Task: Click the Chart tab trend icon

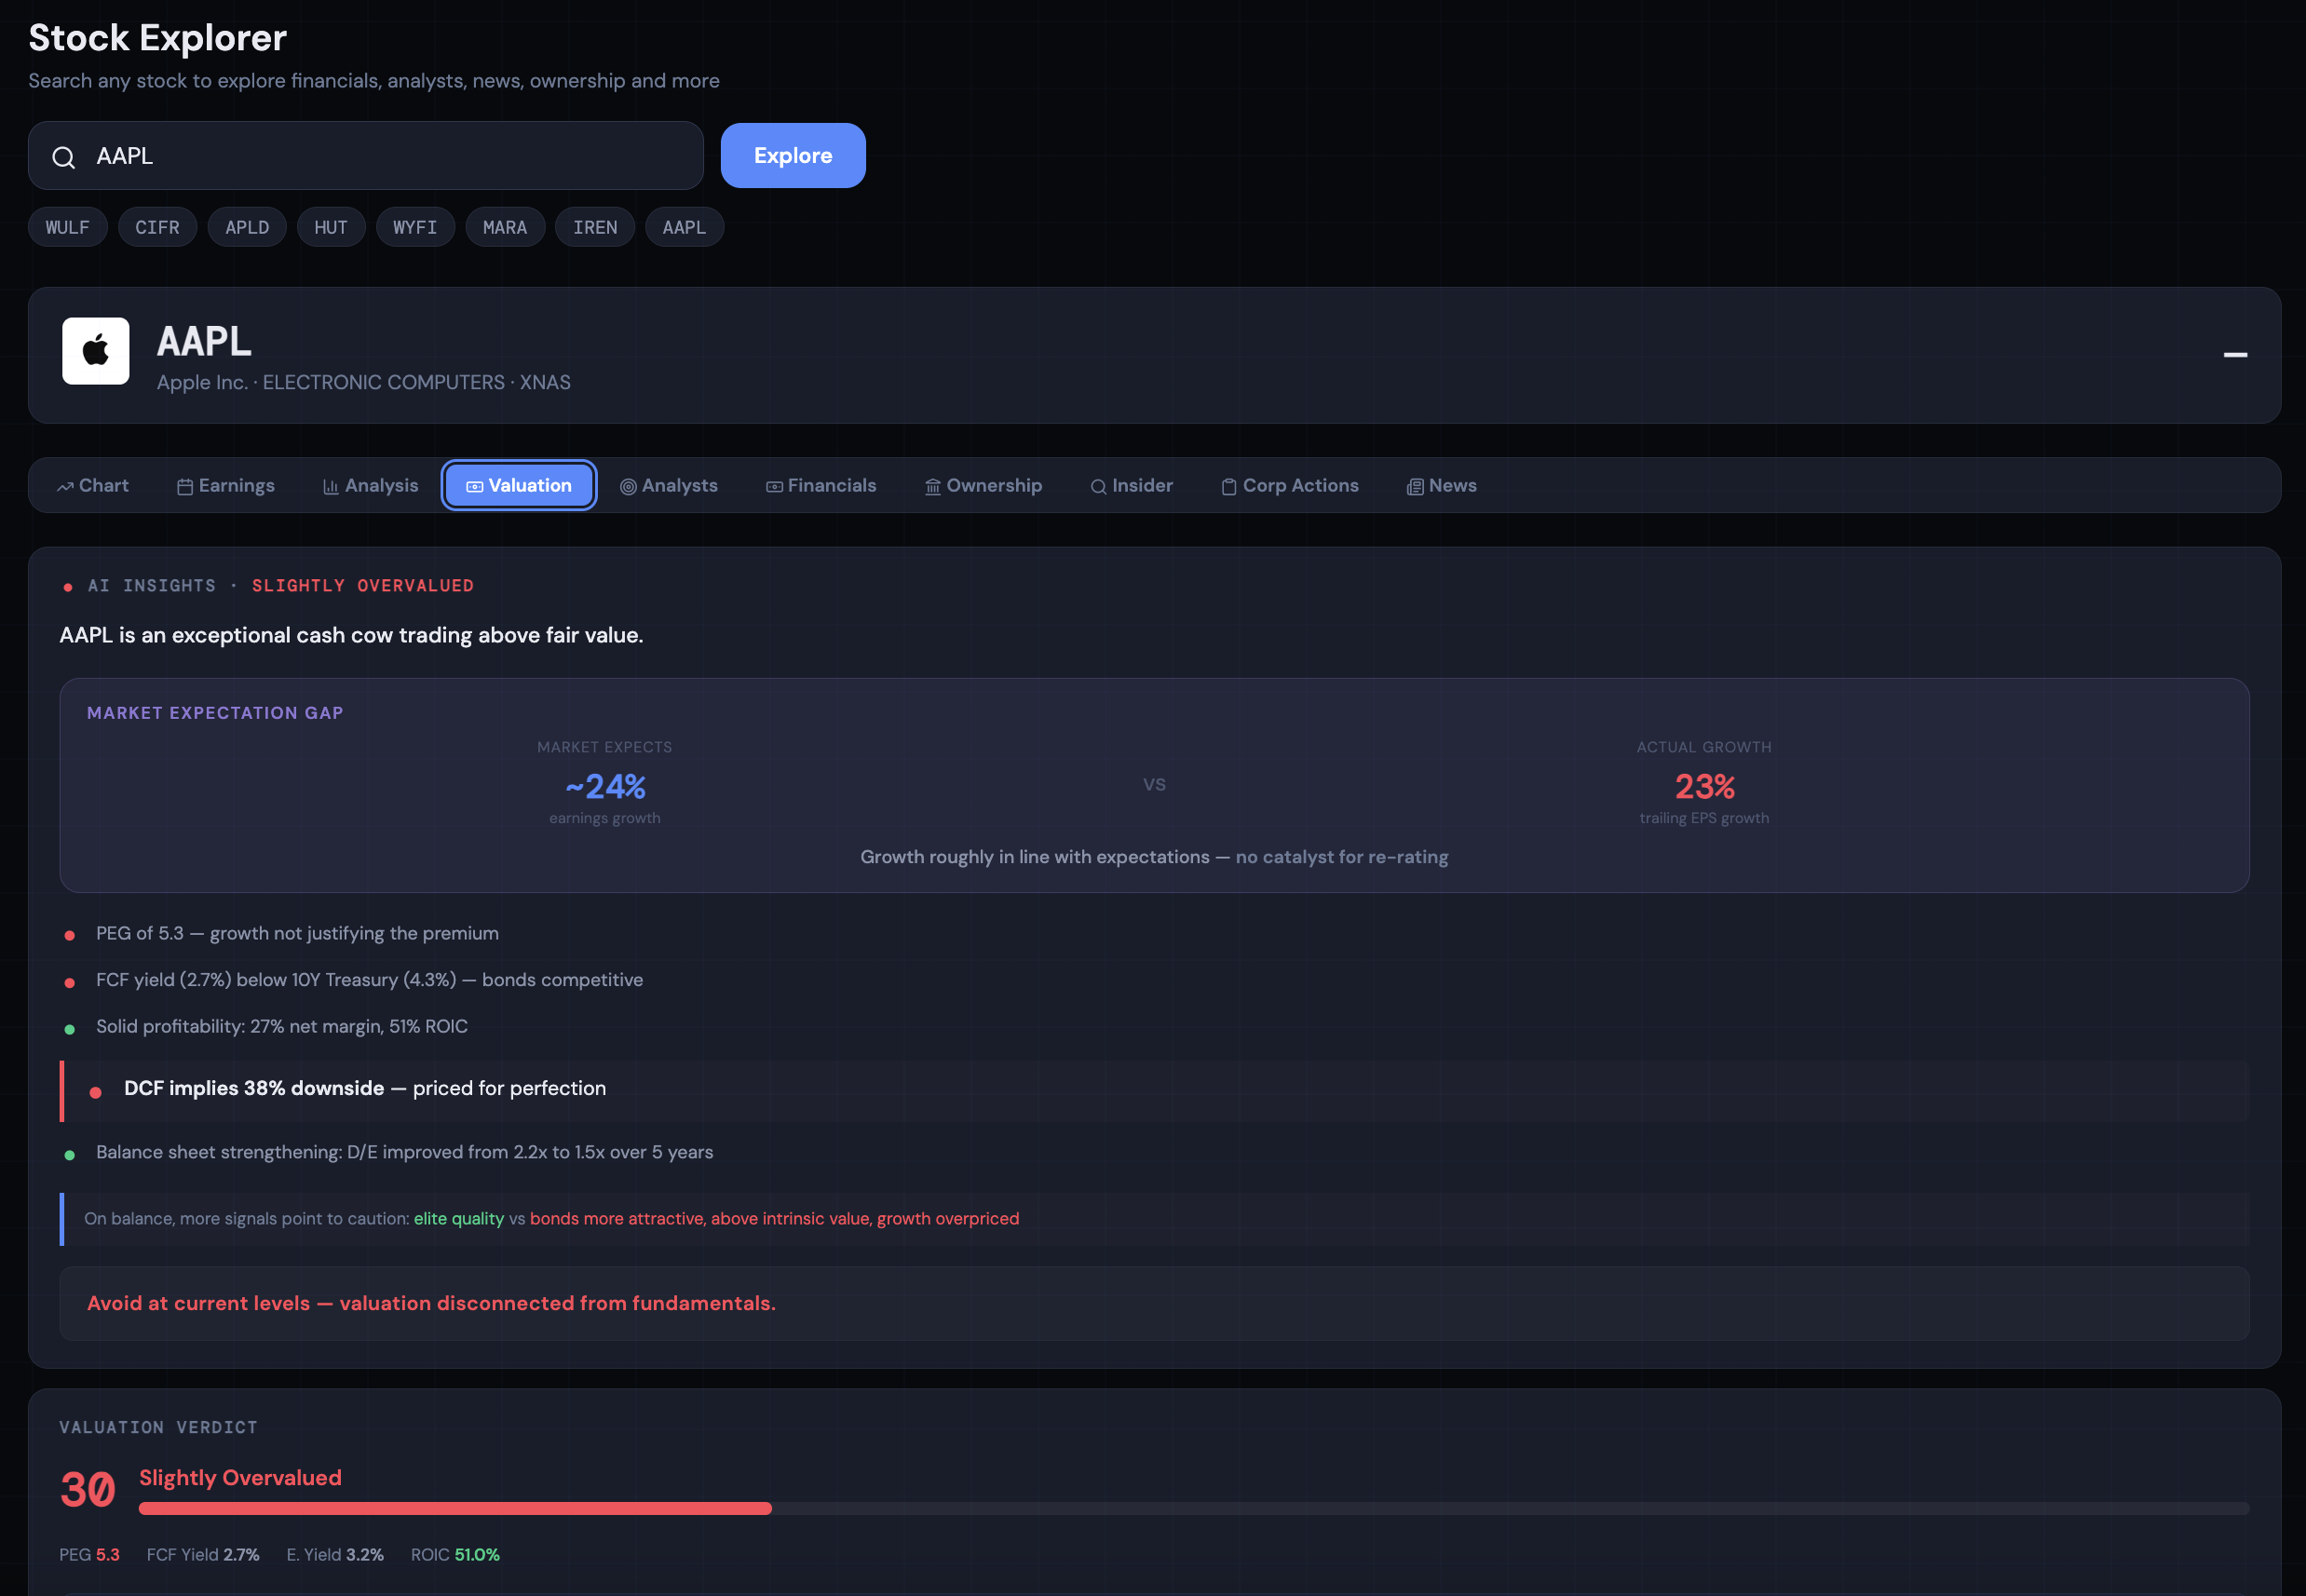Action: click(x=66, y=487)
